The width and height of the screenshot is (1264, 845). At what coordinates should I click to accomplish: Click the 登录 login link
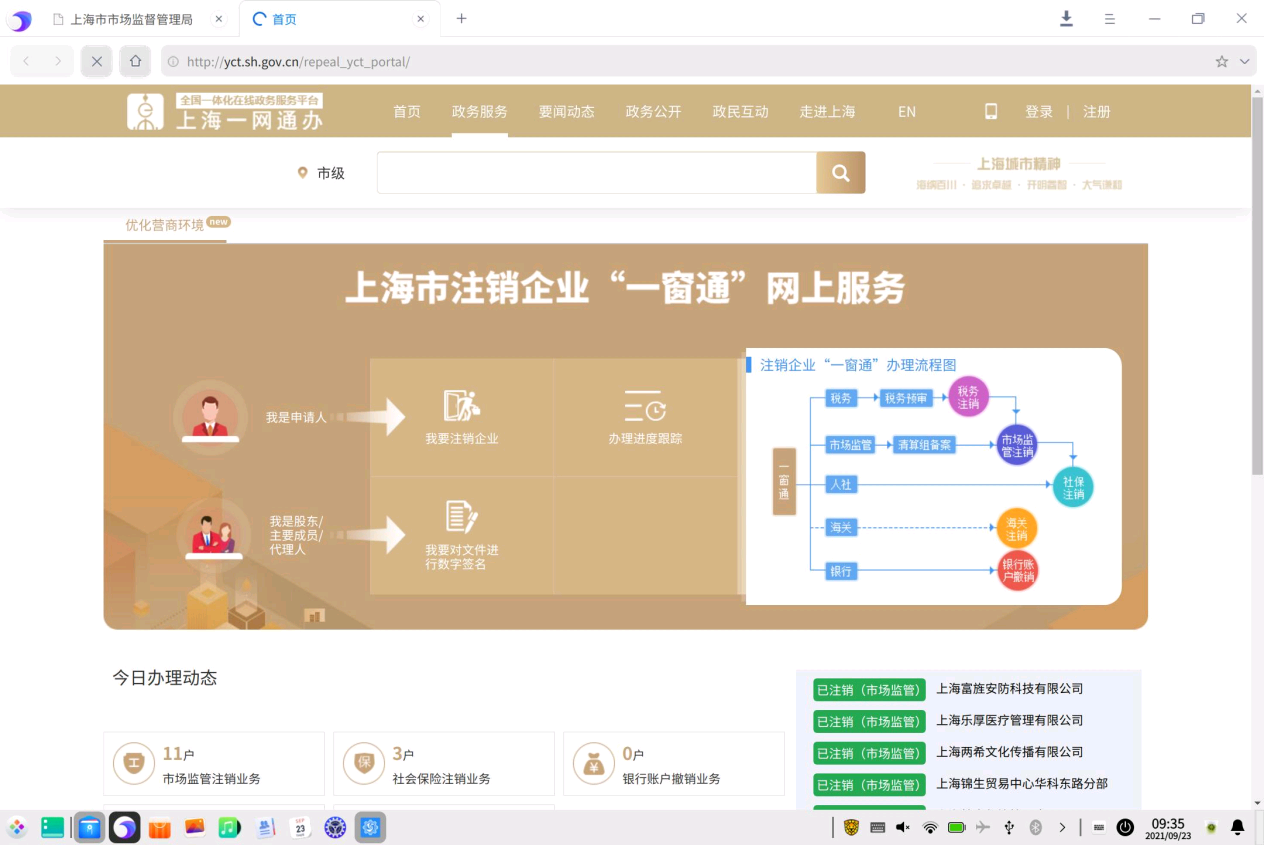pos(1038,112)
